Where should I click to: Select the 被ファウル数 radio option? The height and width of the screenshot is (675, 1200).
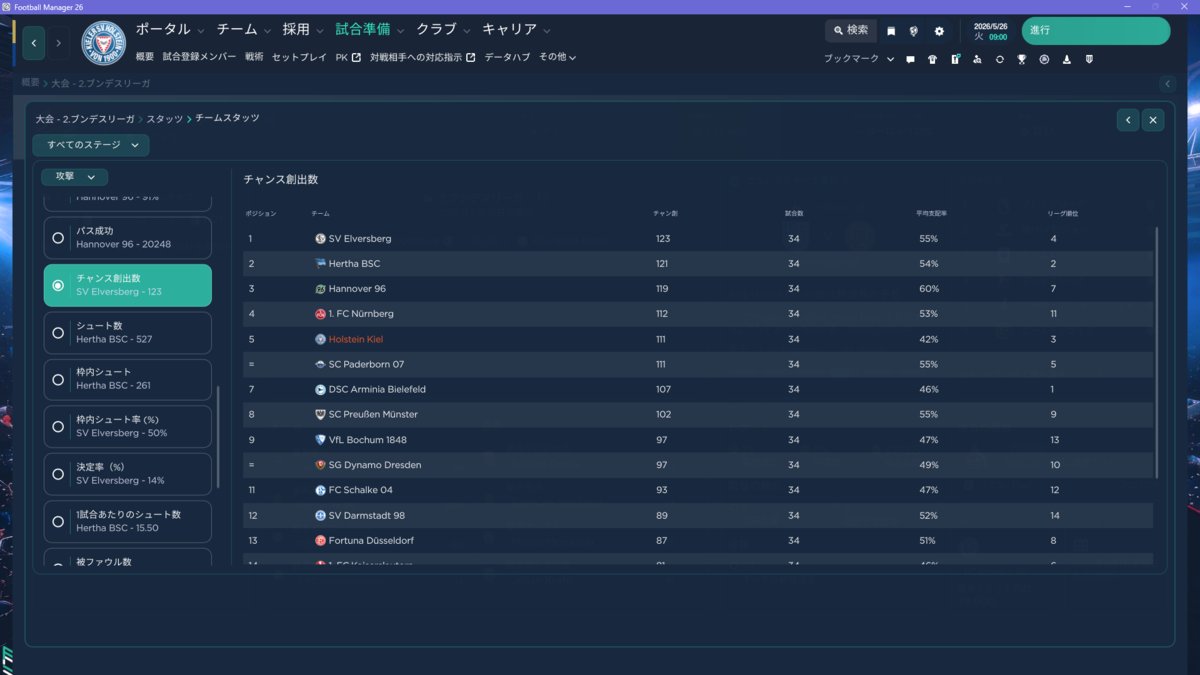pyautogui.click(x=128, y=558)
